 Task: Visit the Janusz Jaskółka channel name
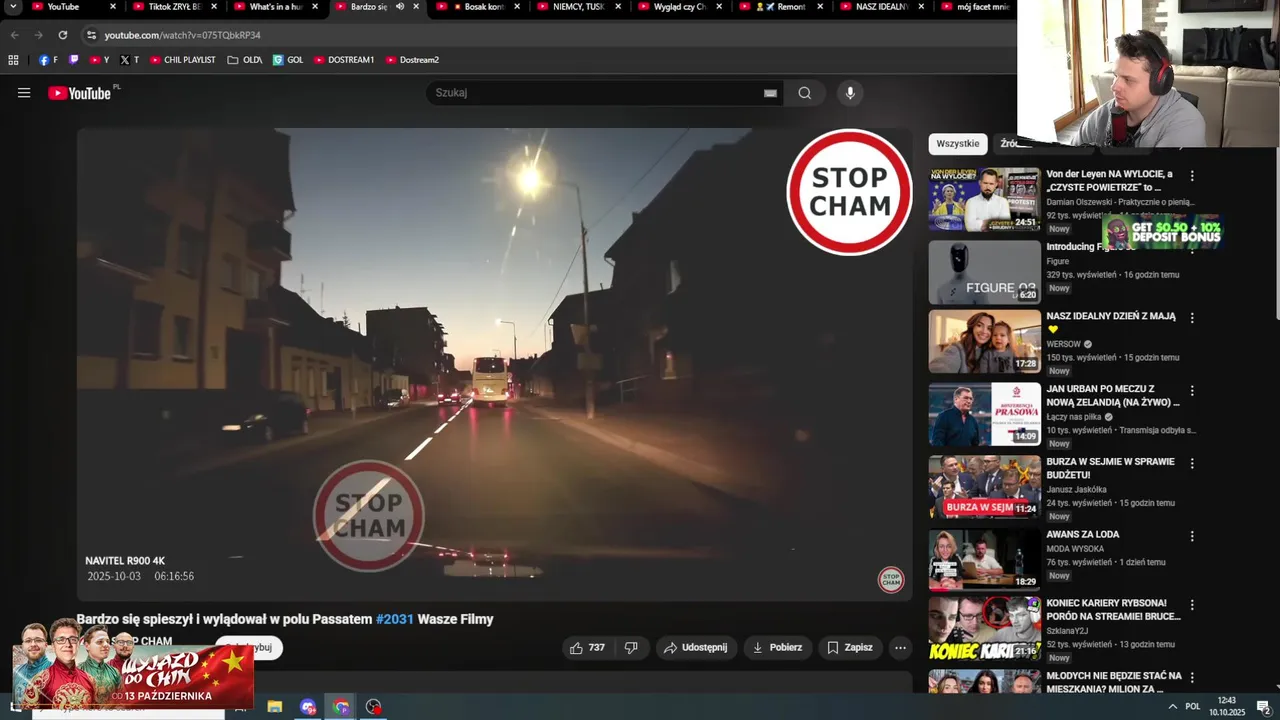tap(1076, 490)
